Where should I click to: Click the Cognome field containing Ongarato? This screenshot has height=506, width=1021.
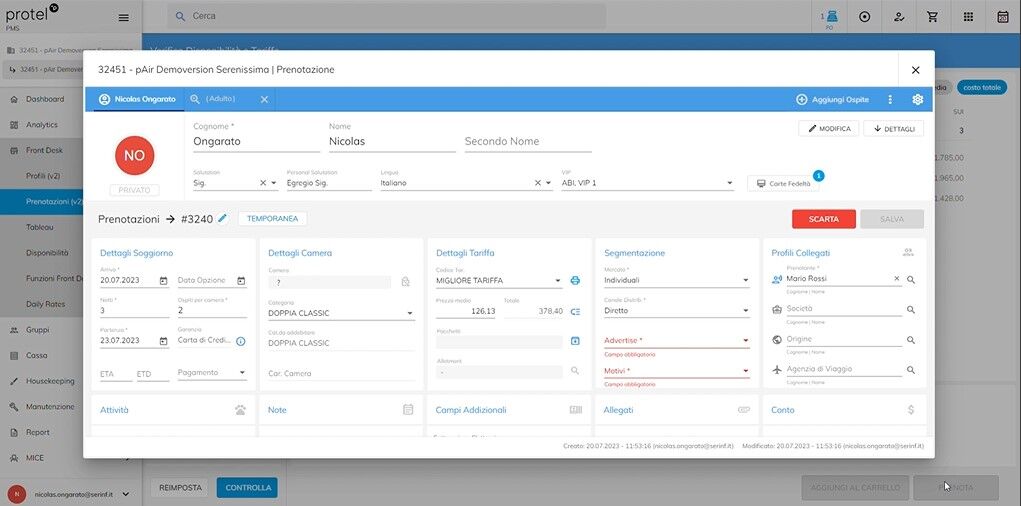pos(255,142)
